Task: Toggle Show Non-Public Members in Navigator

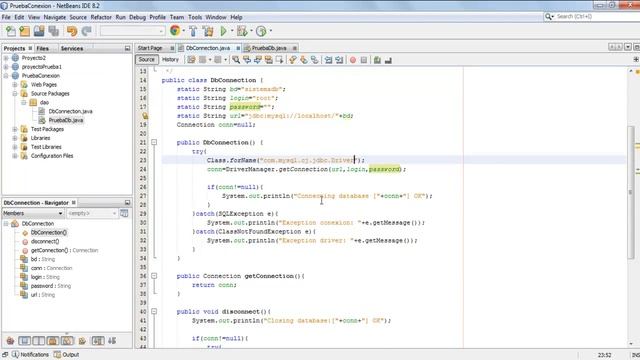Action: (53, 340)
